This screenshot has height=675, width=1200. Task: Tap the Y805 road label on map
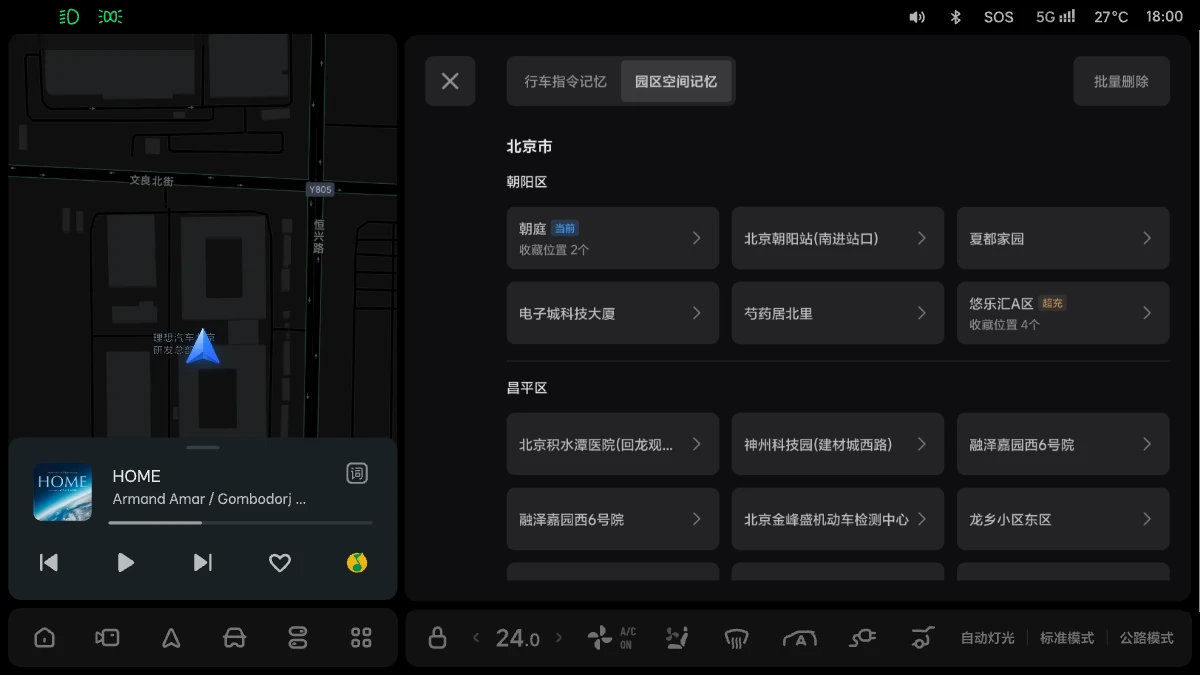point(320,189)
